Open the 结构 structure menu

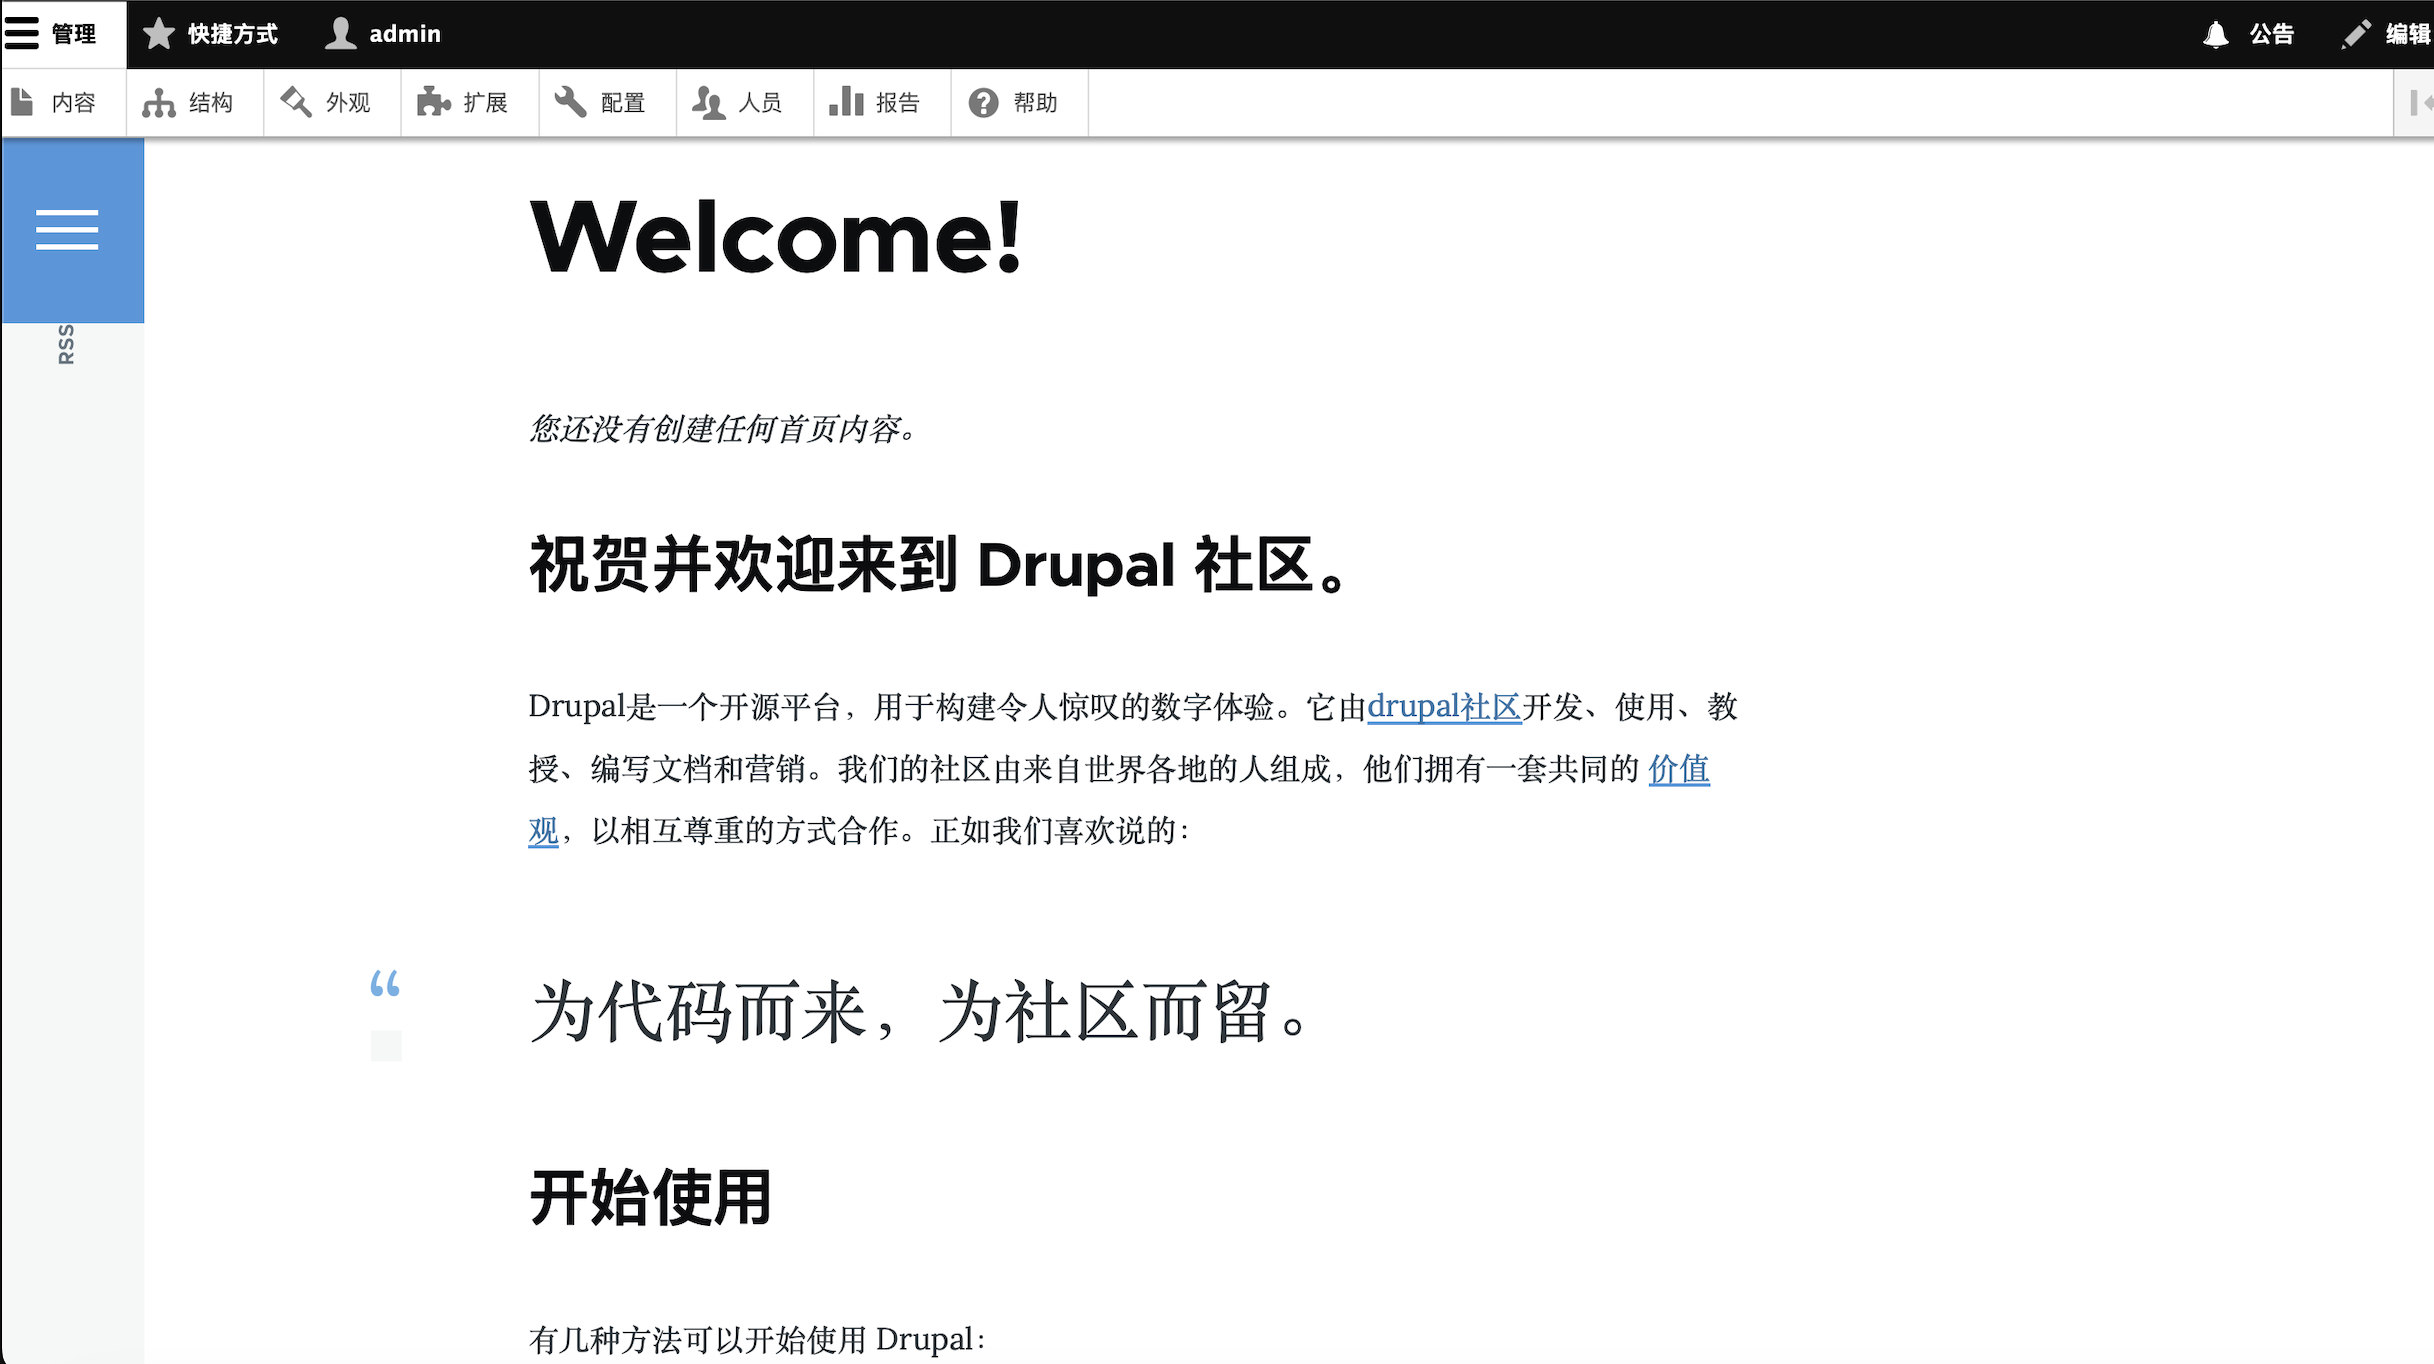click(195, 102)
